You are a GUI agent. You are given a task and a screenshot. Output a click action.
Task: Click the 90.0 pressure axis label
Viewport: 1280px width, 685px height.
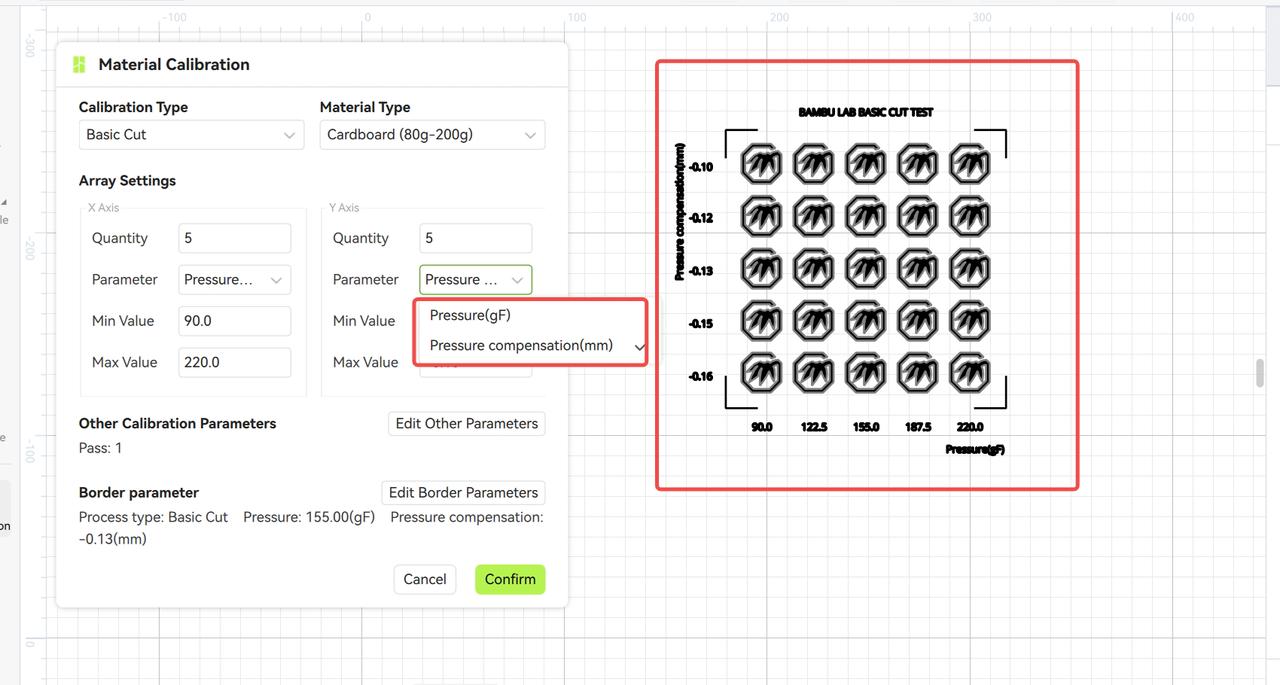pos(762,427)
